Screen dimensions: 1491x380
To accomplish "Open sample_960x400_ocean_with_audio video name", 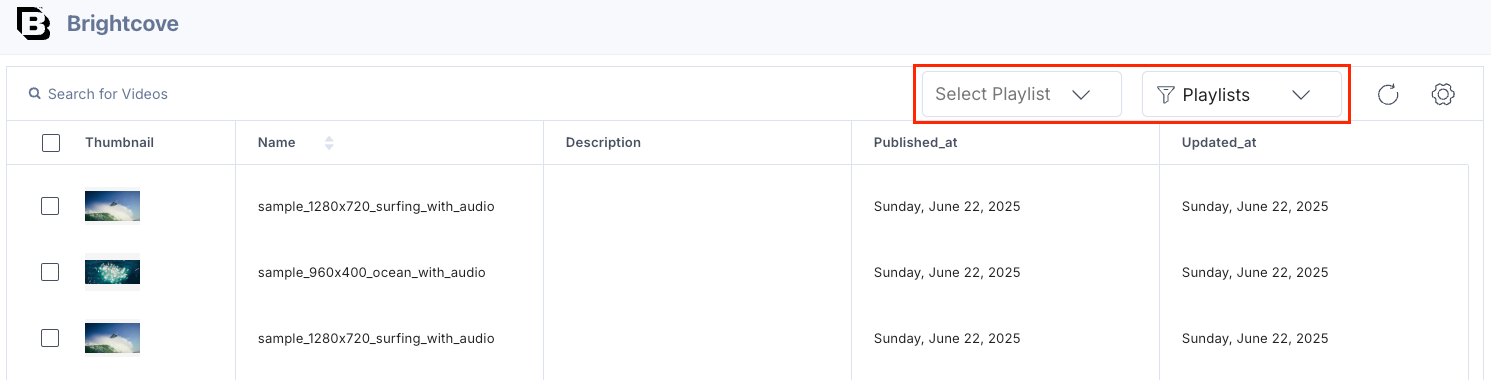I will click(x=372, y=272).
